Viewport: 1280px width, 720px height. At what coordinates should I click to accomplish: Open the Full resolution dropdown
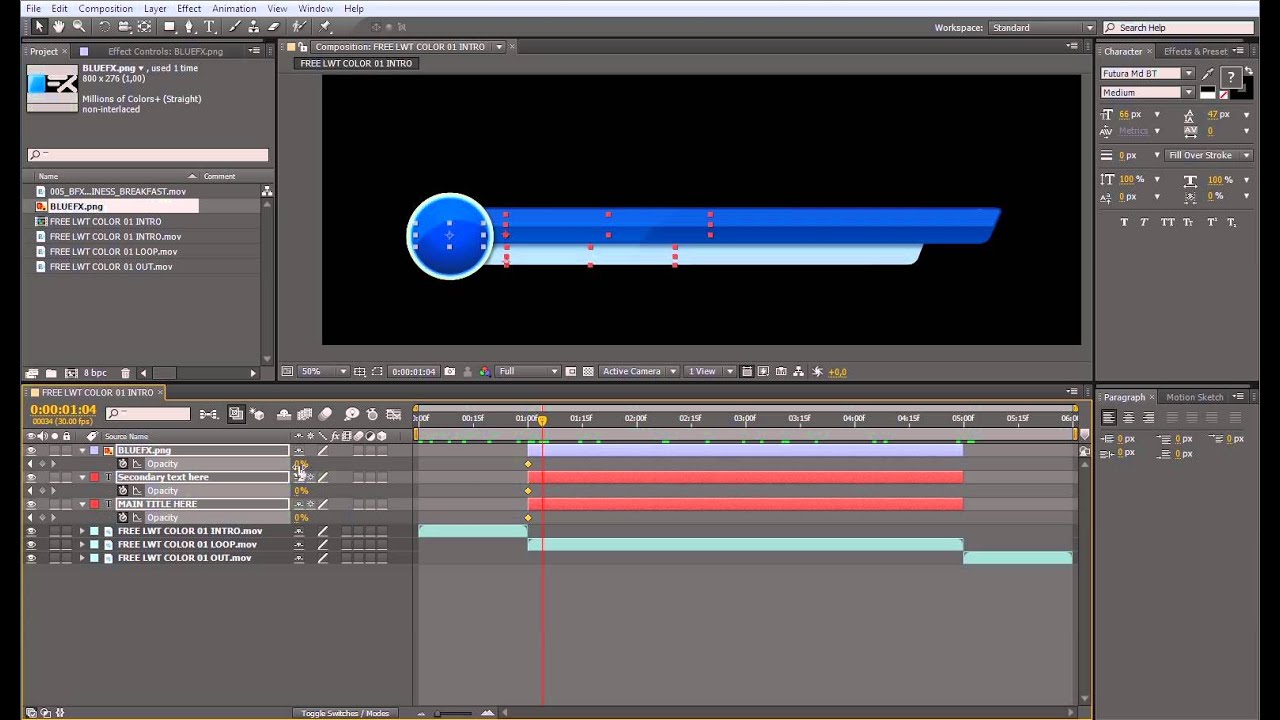click(x=529, y=372)
